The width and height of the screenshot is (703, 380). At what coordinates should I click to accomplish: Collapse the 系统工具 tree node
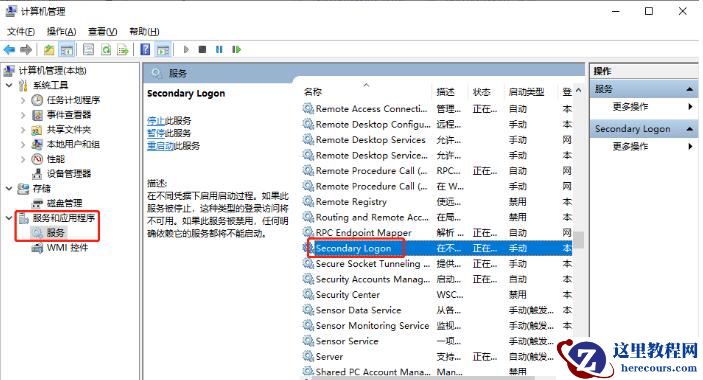(x=9, y=85)
